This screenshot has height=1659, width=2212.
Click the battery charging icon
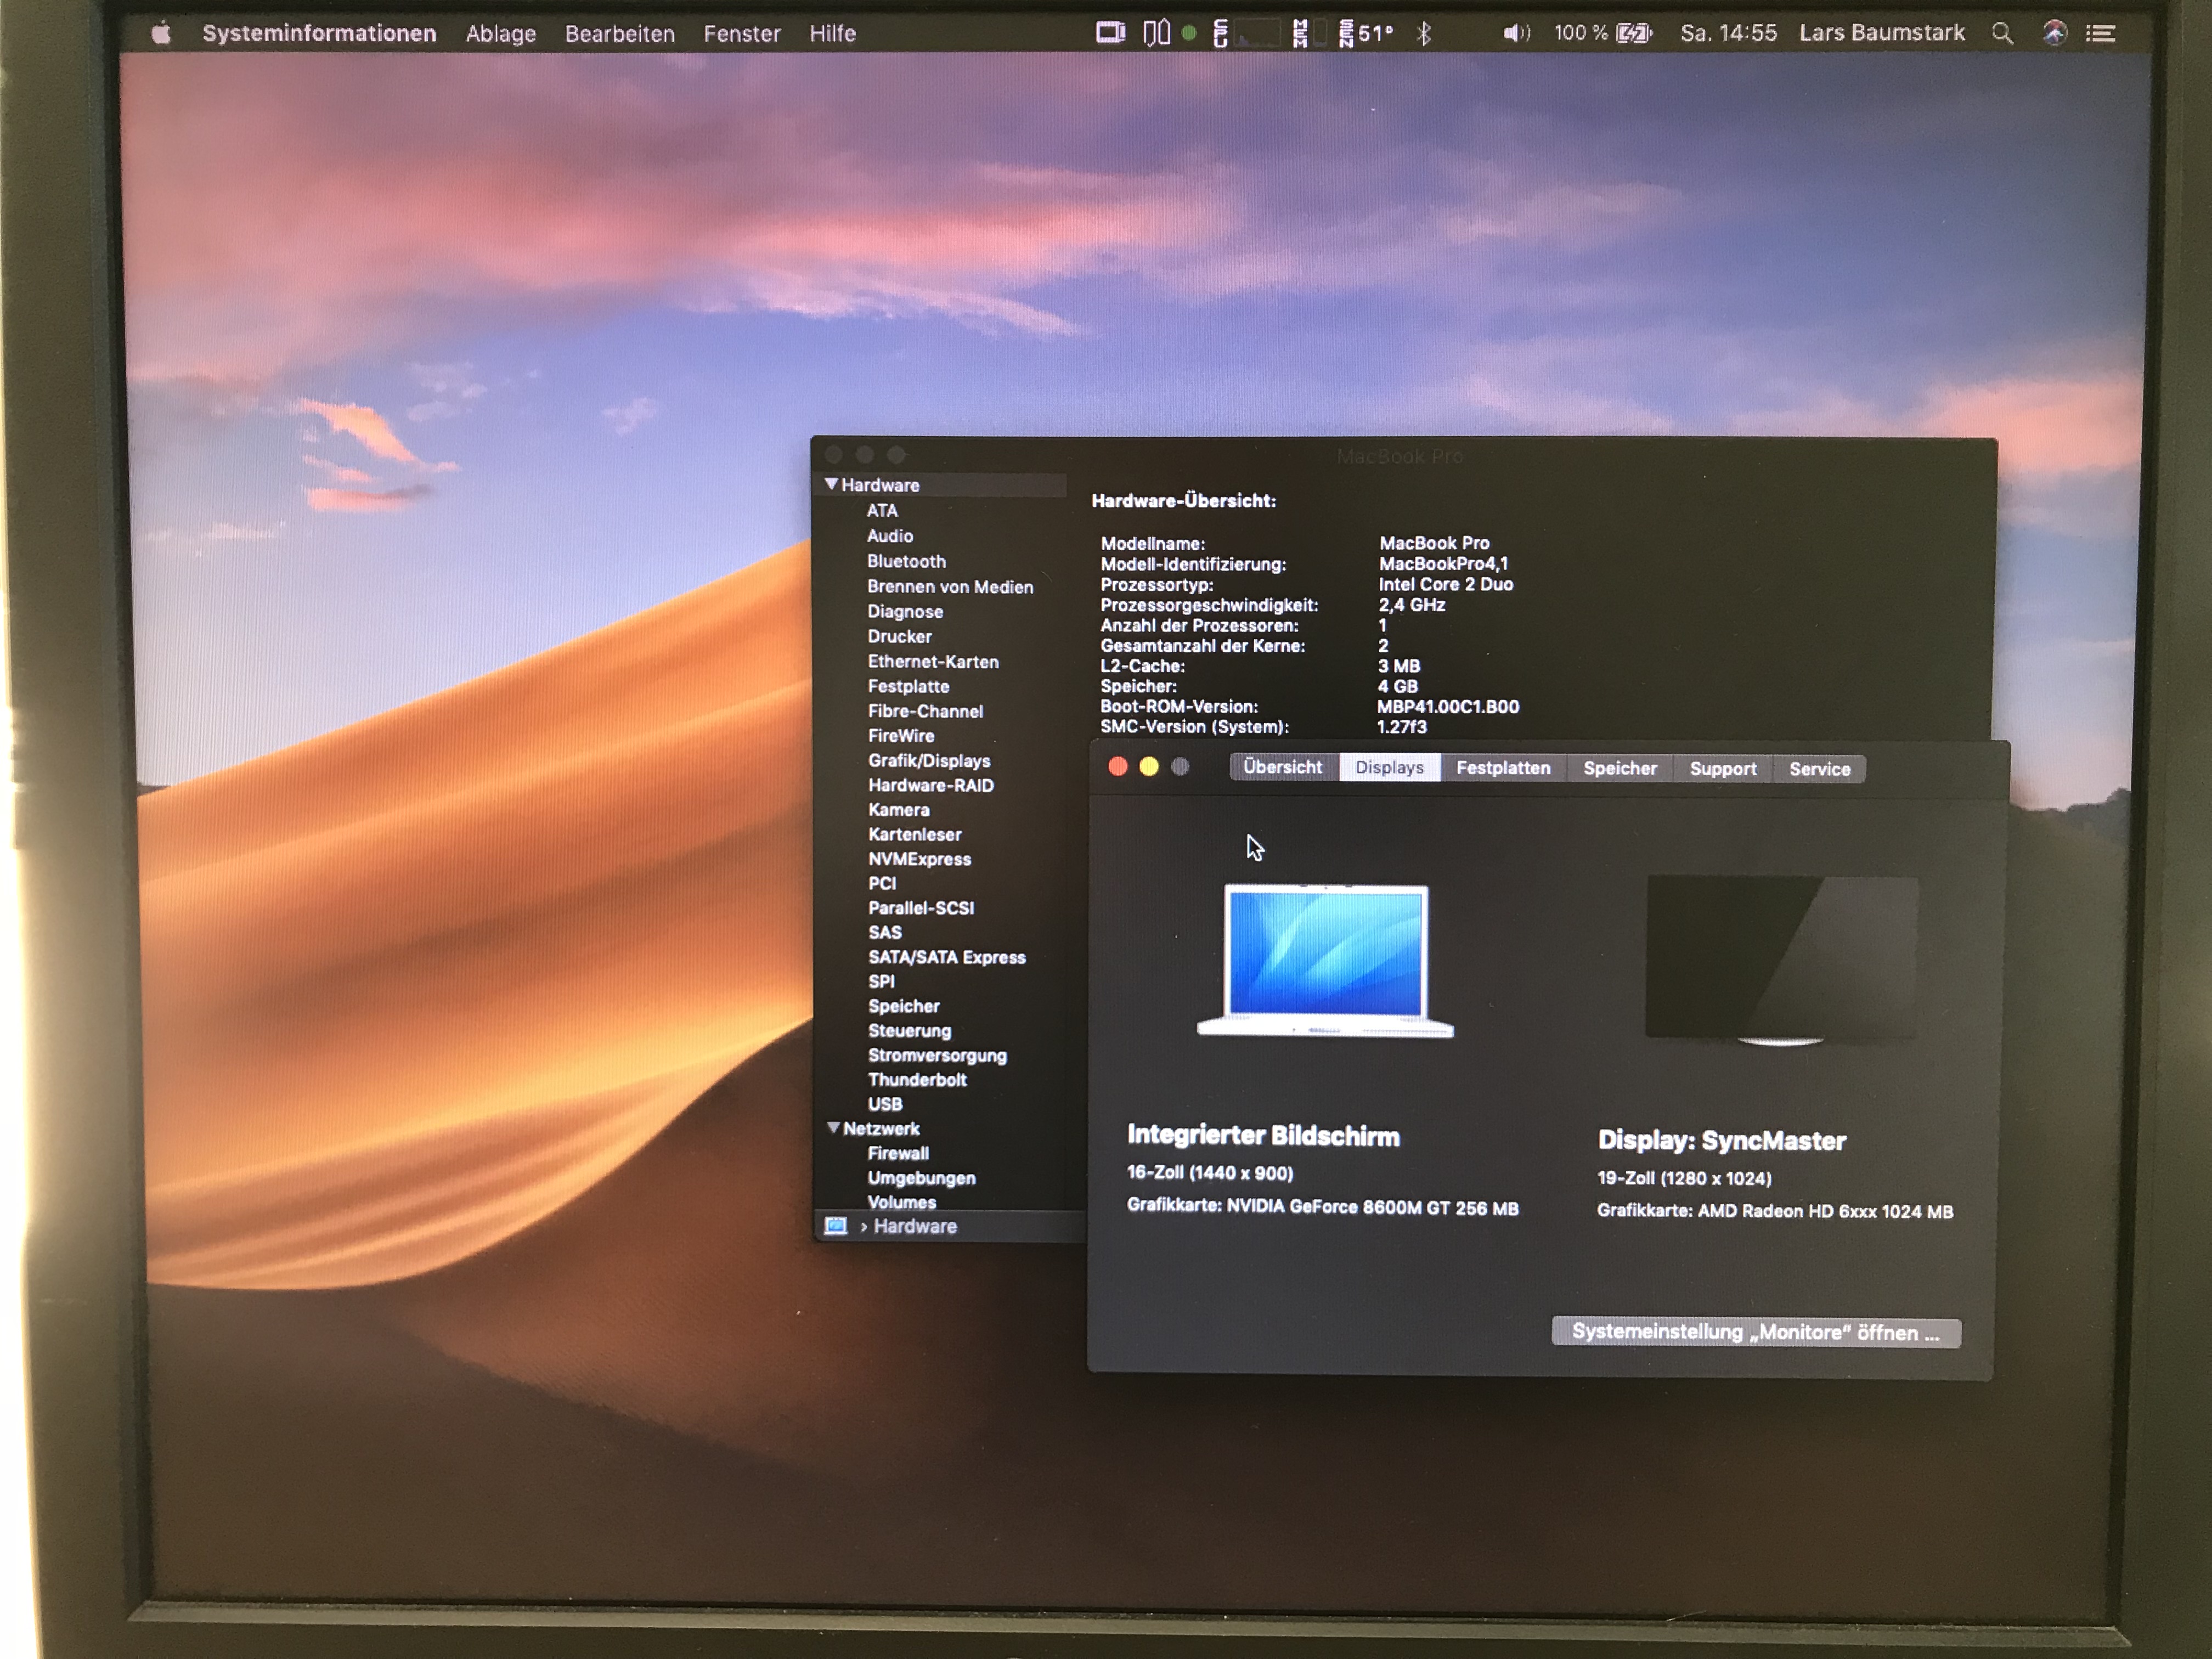pos(1635,33)
